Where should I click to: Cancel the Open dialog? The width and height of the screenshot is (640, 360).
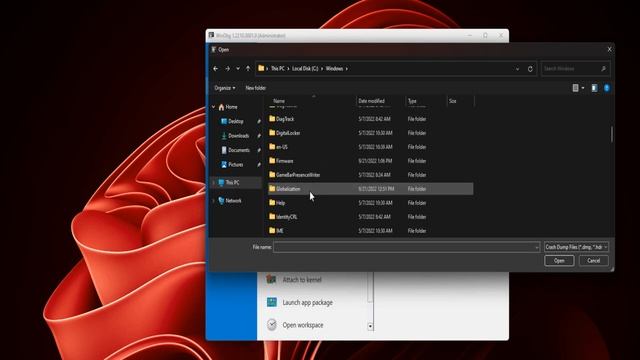point(593,260)
